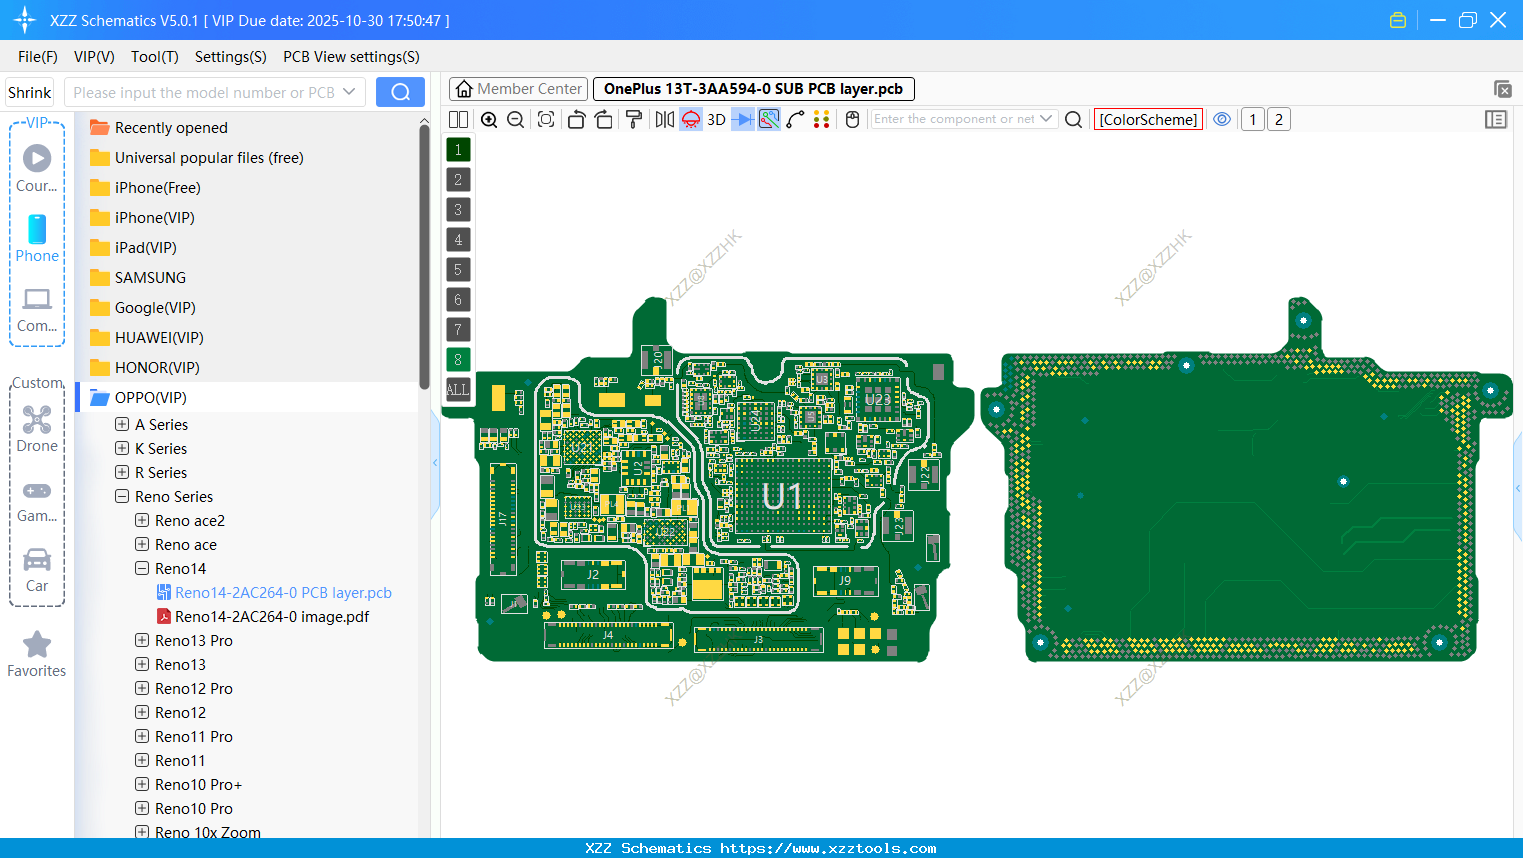Click the view button labeled 2
The width and height of the screenshot is (1523, 858).
(1278, 120)
